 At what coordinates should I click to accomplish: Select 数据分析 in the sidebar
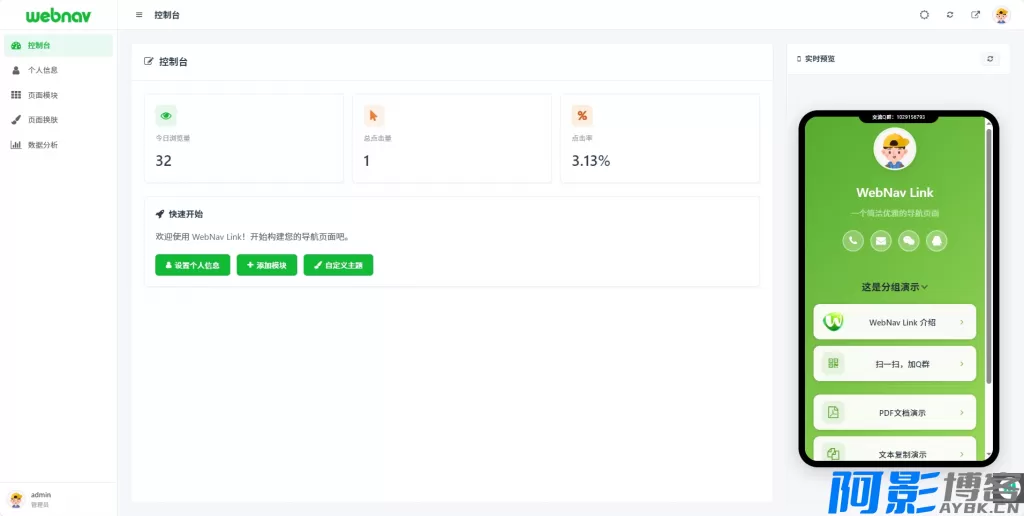tap(42, 145)
